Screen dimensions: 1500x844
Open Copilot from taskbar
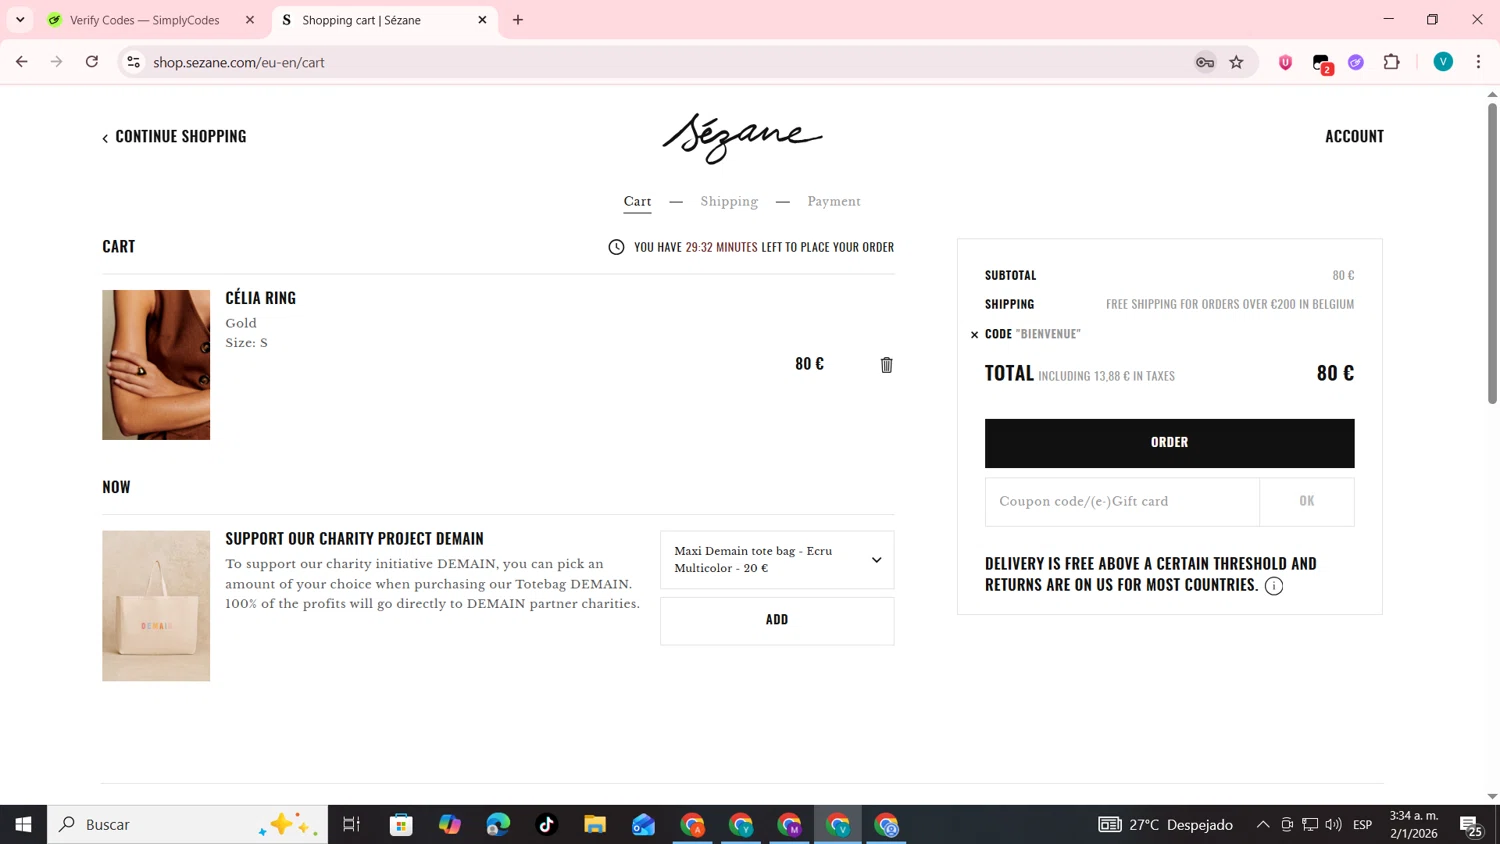[x=450, y=825]
